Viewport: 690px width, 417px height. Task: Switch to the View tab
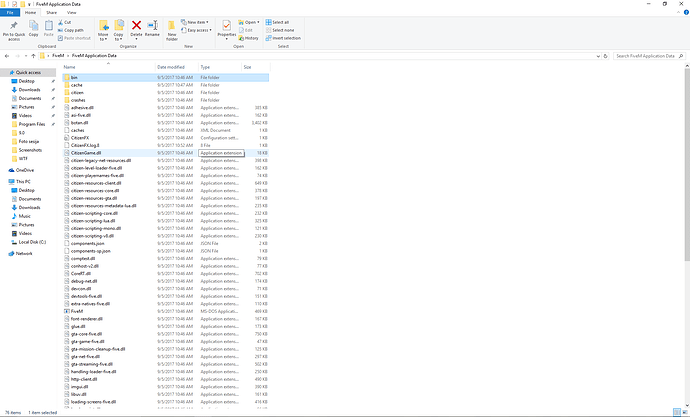pyautogui.click(x=71, y=13)
